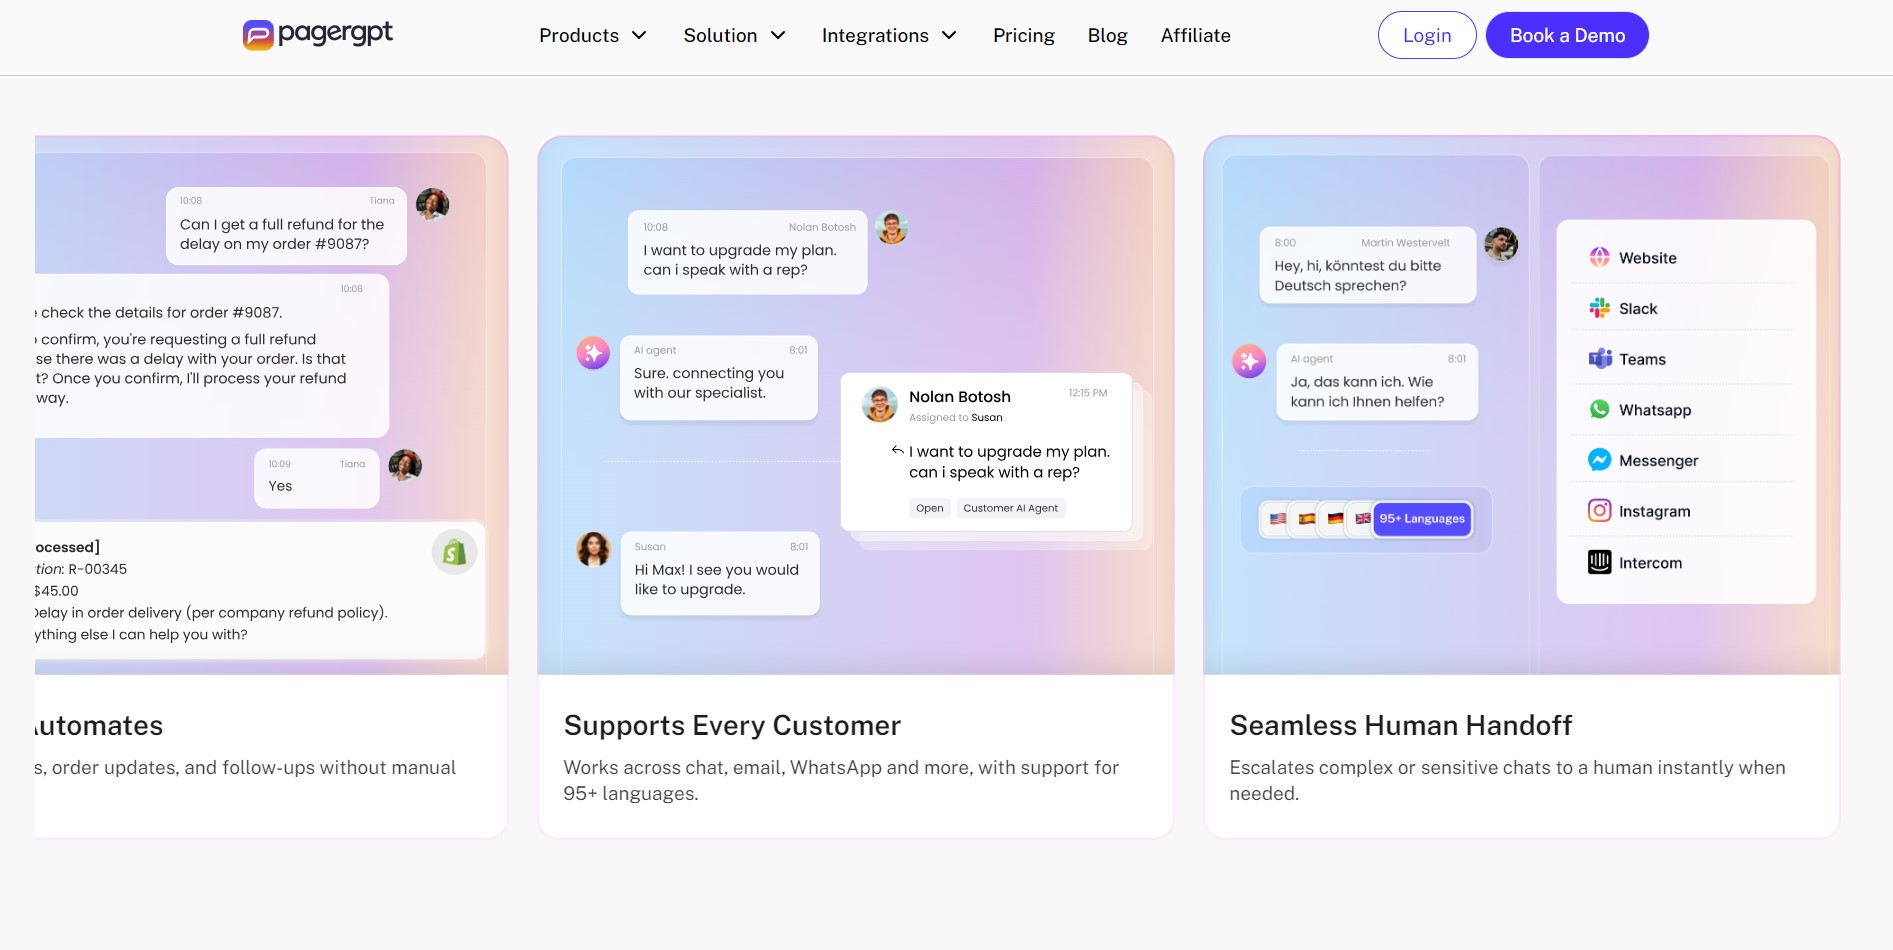Click the Messenger icon

[1599, 460]
